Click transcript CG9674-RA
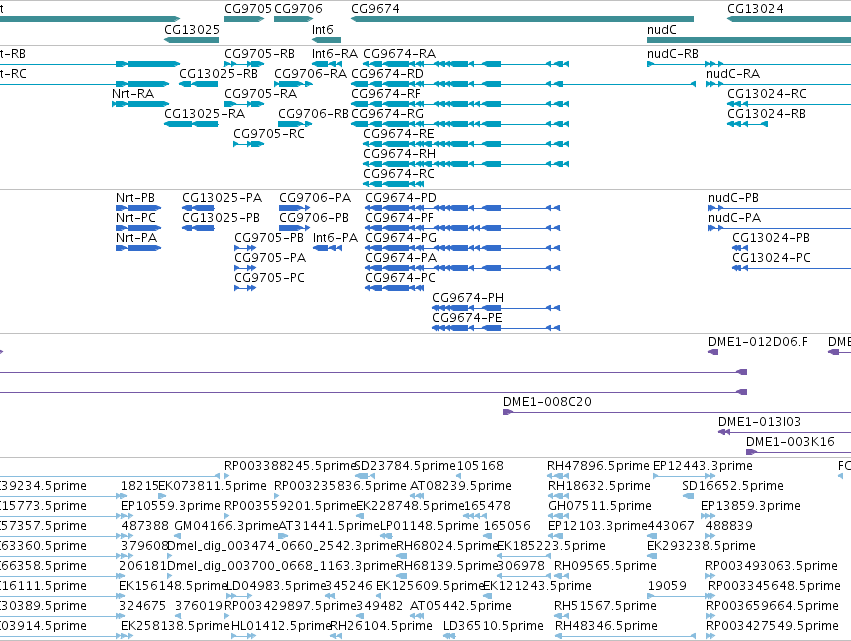 click(399, 54)
